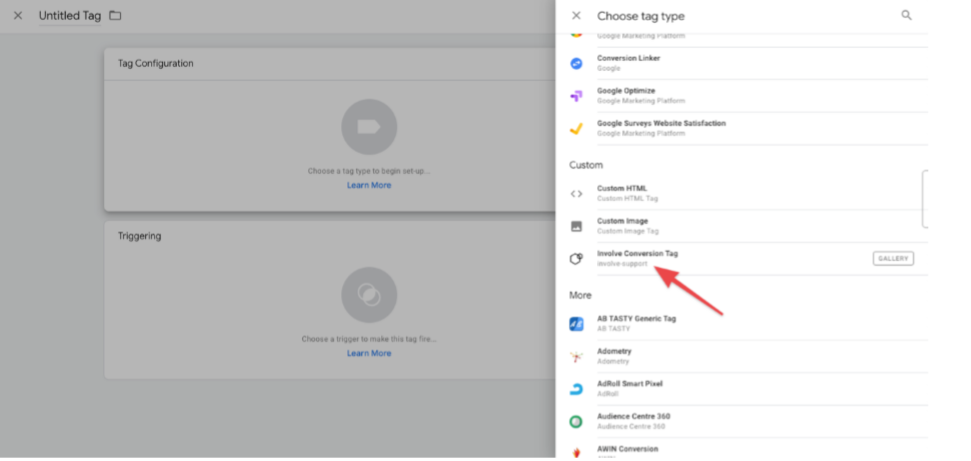
Task: Select AWIN Conversion tag type
Action: tap(748, 449)
